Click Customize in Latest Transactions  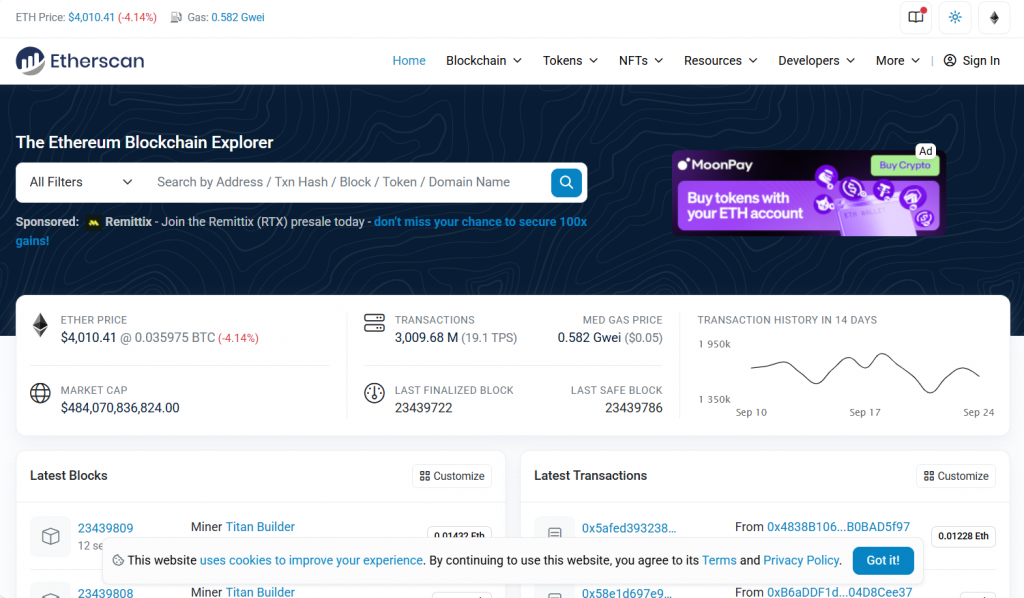[x=956, y=476]
